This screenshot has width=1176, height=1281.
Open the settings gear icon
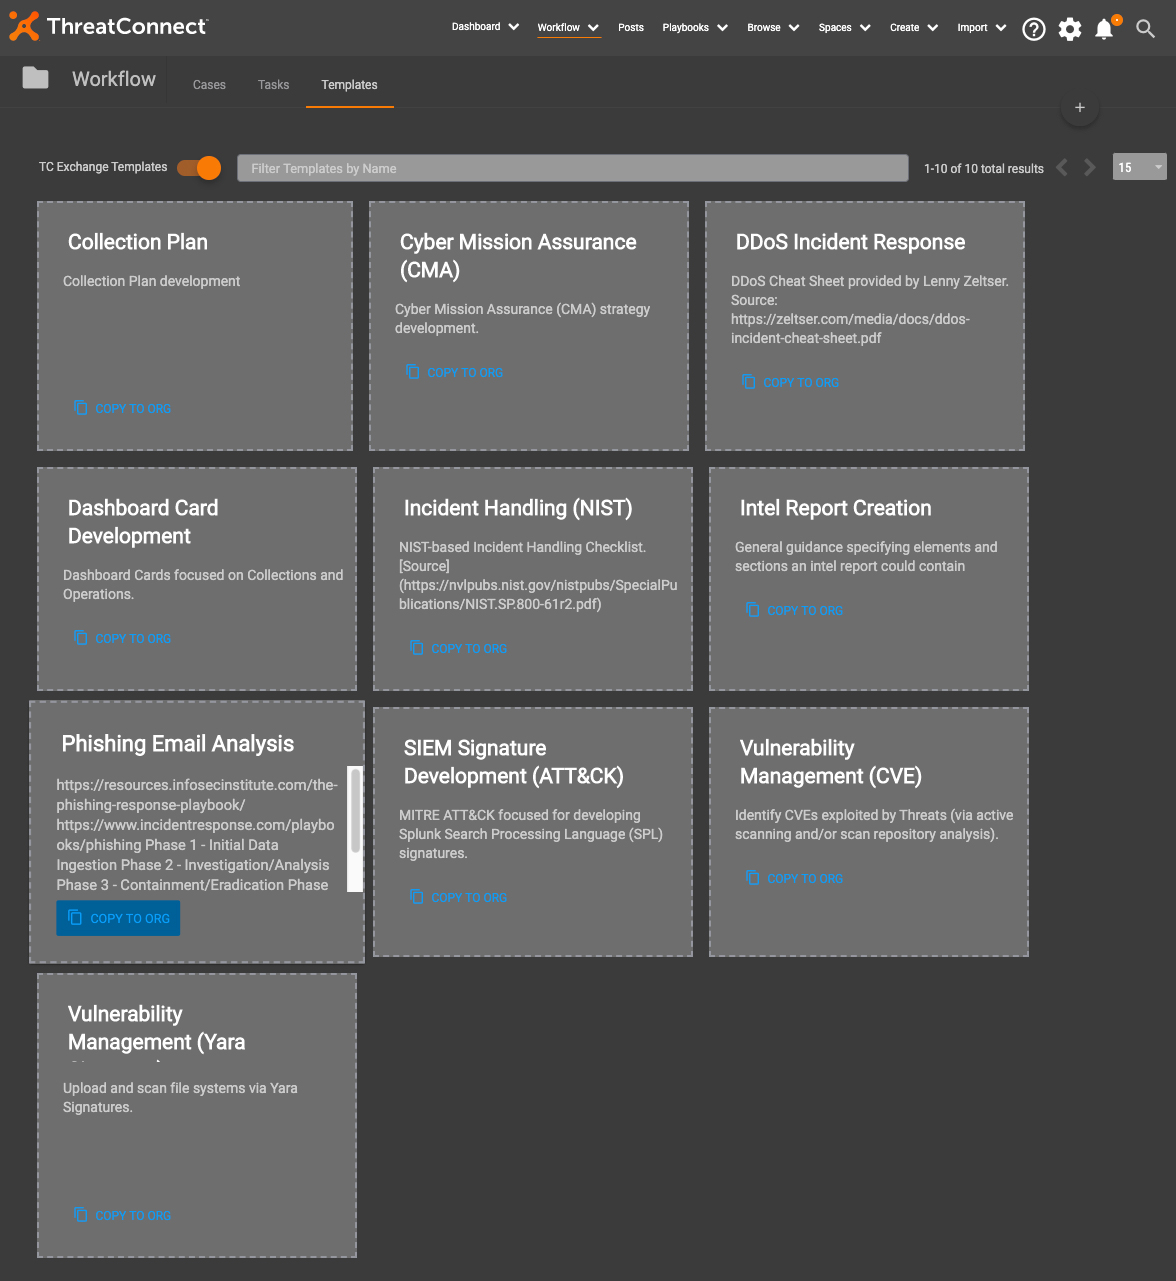click(x=1070, y=29)
